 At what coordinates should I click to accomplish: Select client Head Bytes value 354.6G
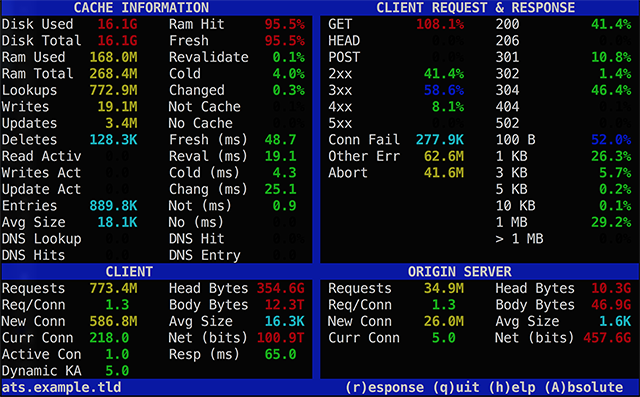[x=280, y=288]
